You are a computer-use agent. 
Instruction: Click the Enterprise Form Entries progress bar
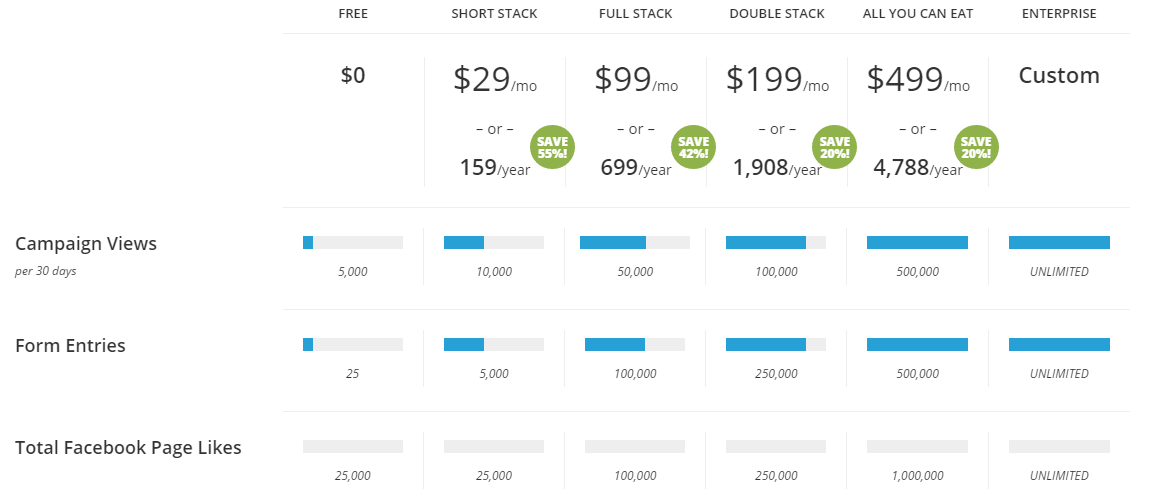click(x=1059, y=344)
